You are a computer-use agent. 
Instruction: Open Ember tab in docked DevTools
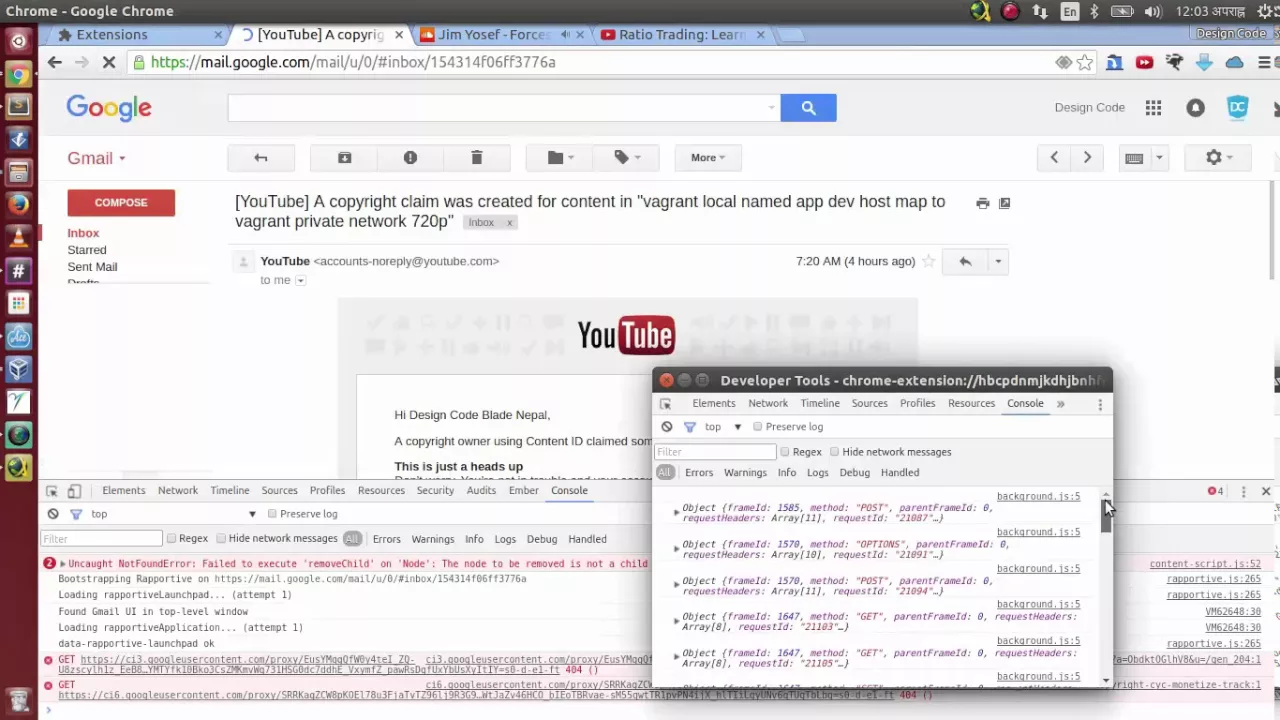point(524,491)
